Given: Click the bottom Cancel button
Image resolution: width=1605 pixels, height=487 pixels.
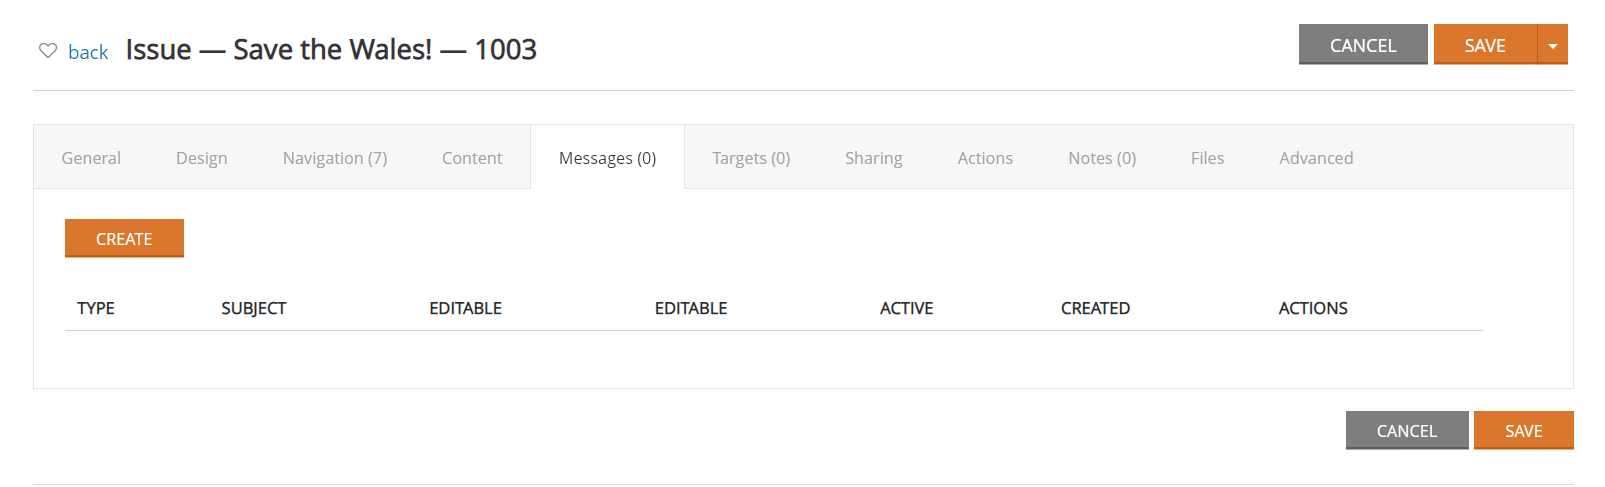Looking at the screenshot, I should pyautogui.click(x=1407, y=431).
